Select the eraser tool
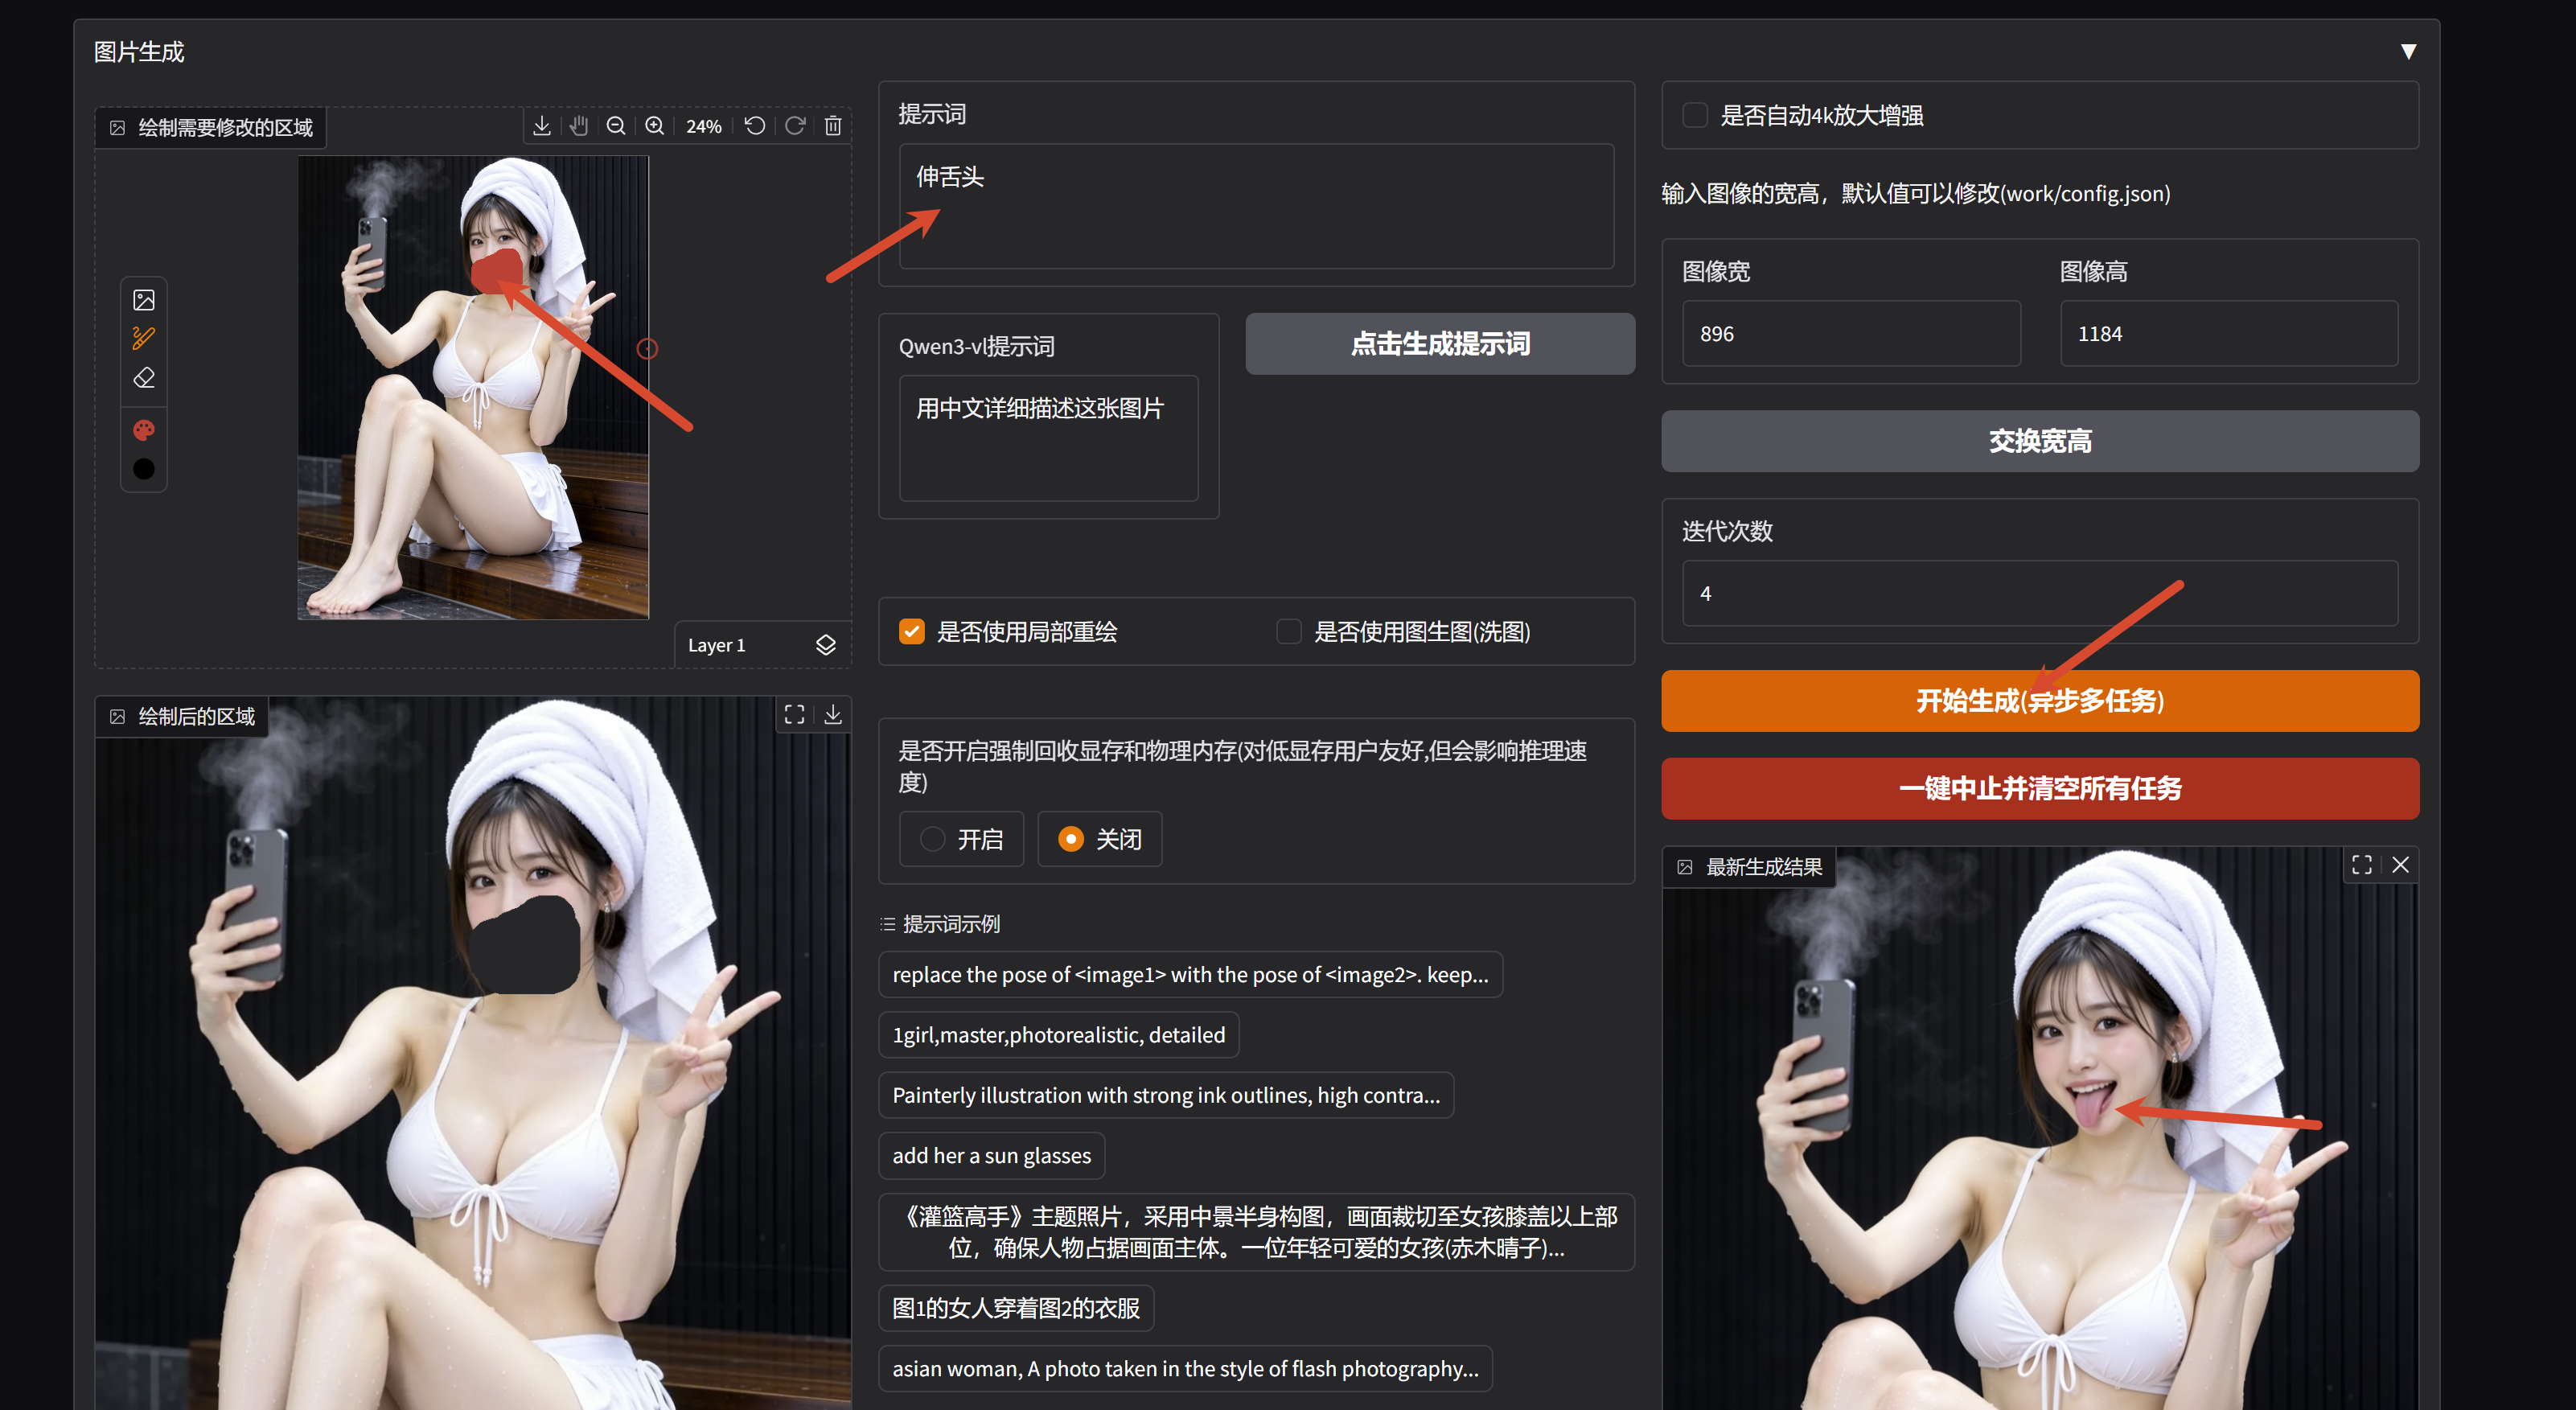Viewport: 2576px width, 1410px height. (144, 378)
